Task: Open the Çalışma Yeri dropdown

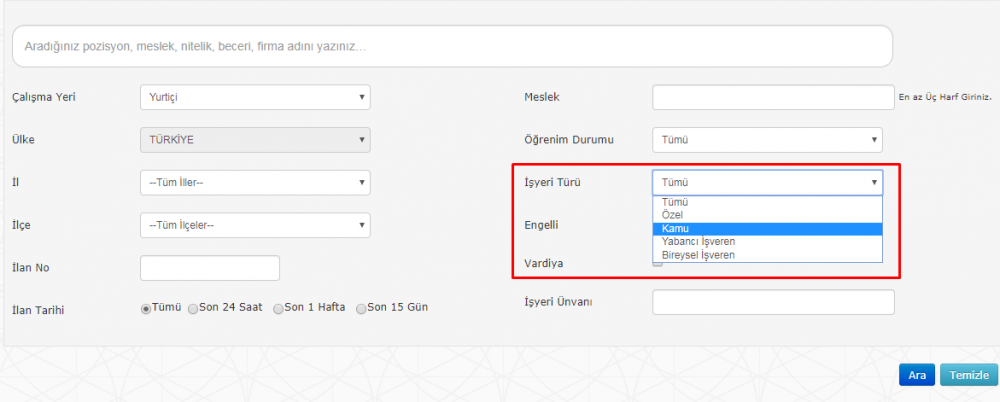Action: (x=255, y=97)
